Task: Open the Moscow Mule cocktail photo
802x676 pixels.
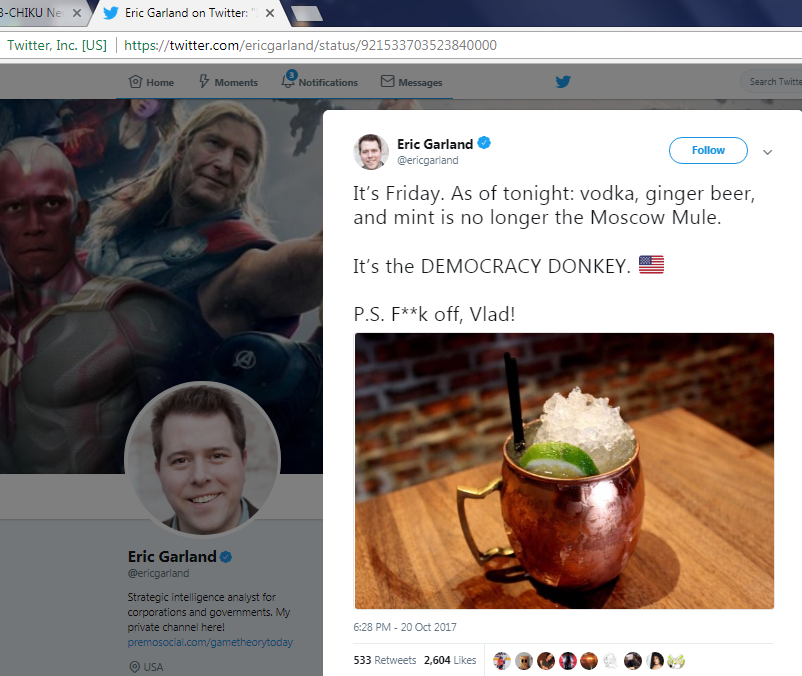Action: pyautogui.click(x=564, y=471)
